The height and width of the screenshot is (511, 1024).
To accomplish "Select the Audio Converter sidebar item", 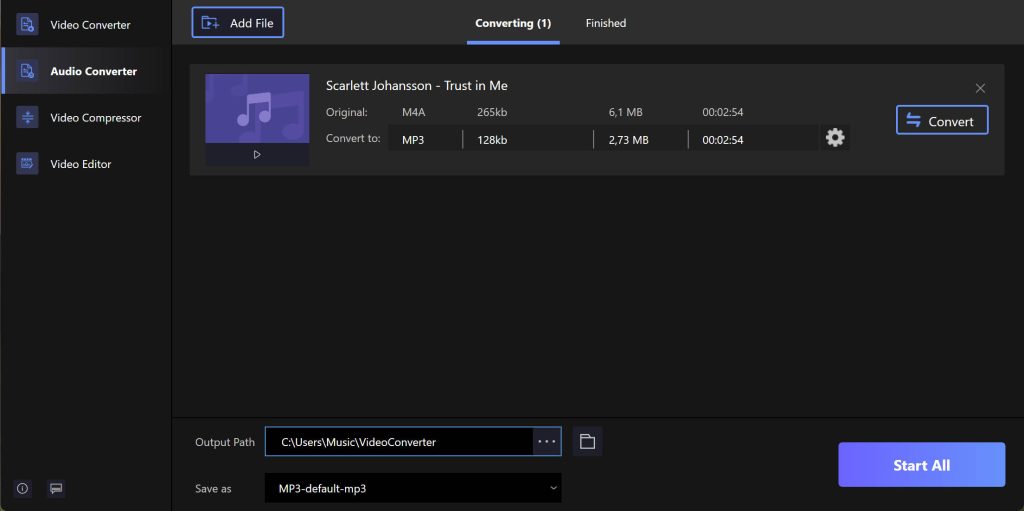I will 86,71.
